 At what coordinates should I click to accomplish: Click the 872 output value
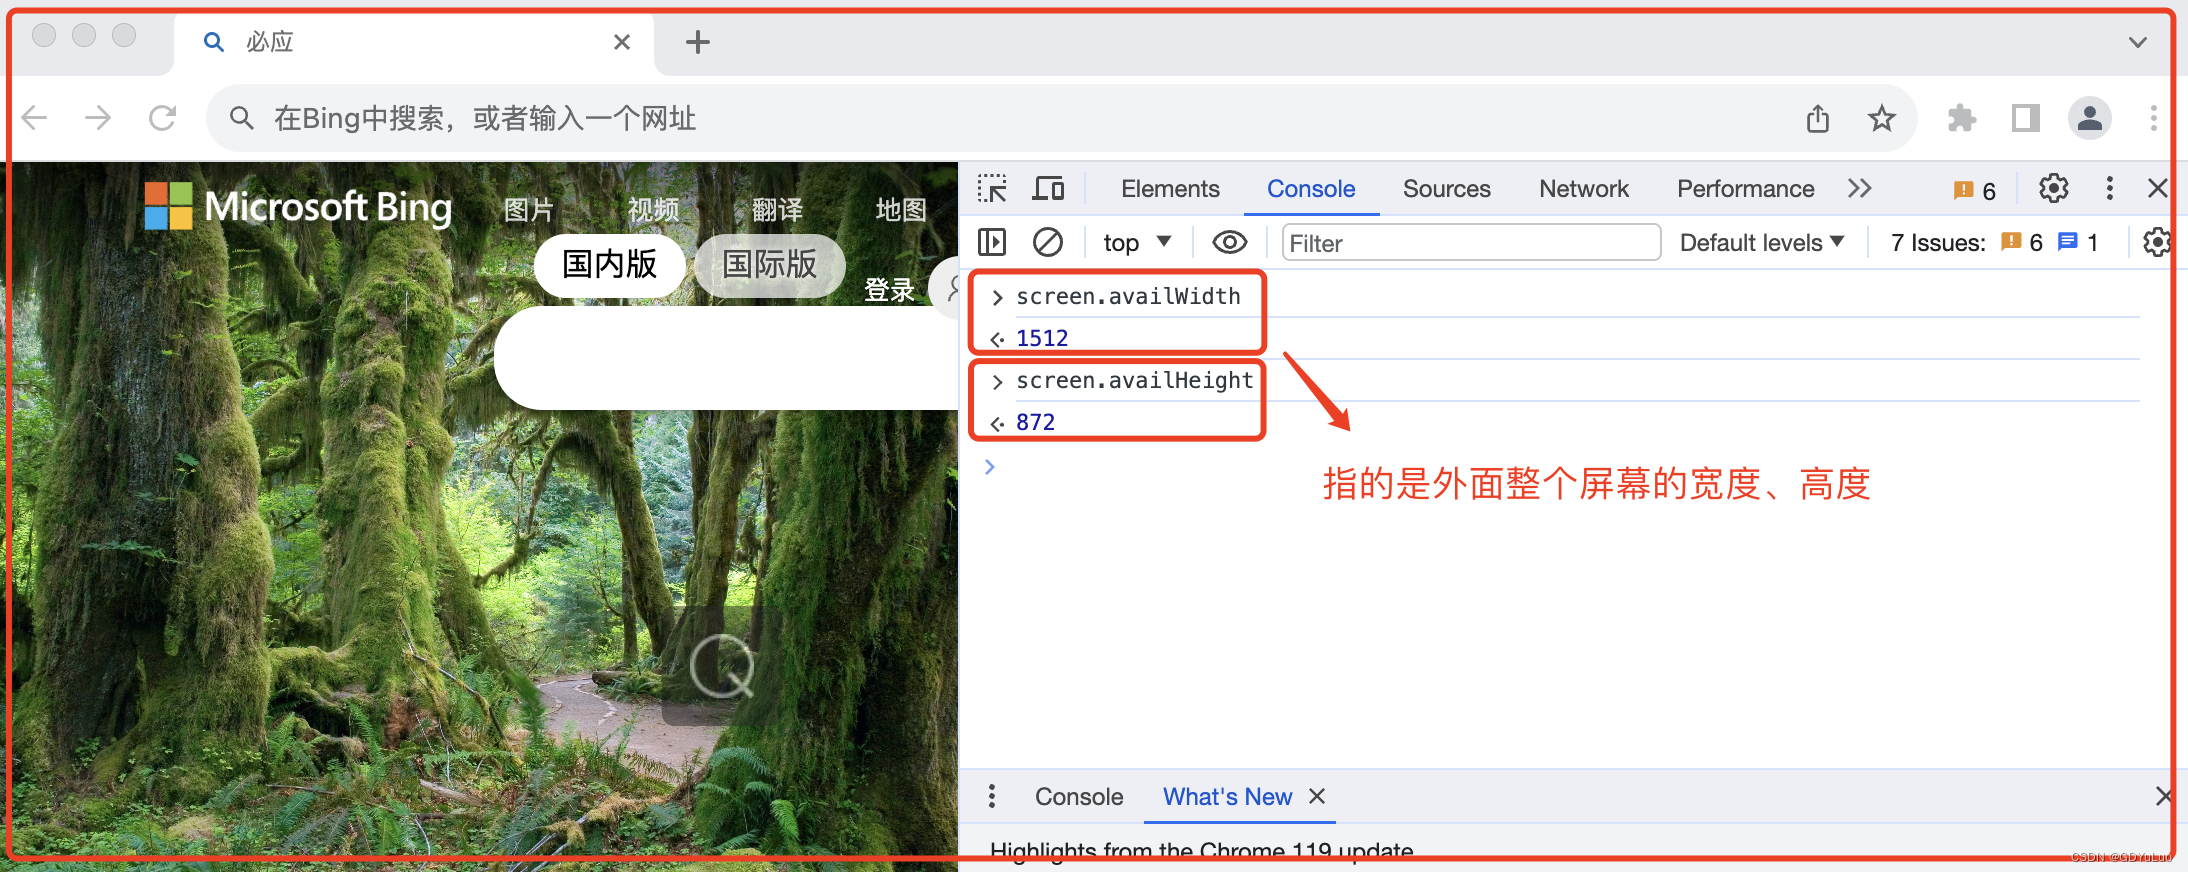1035,422
